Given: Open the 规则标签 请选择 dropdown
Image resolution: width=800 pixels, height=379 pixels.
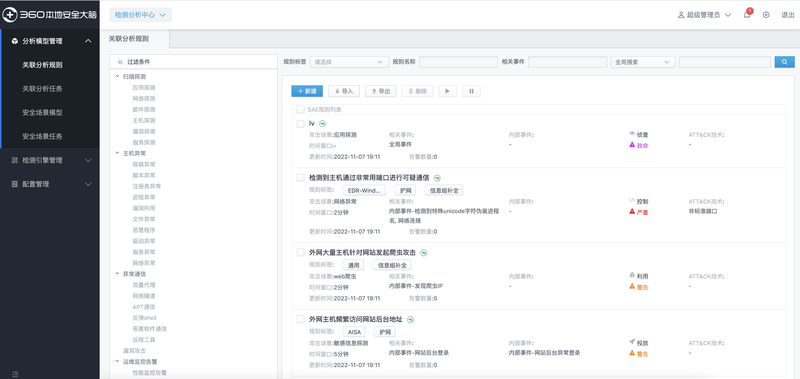Looking at the screenshot, I should click(349, 62).
